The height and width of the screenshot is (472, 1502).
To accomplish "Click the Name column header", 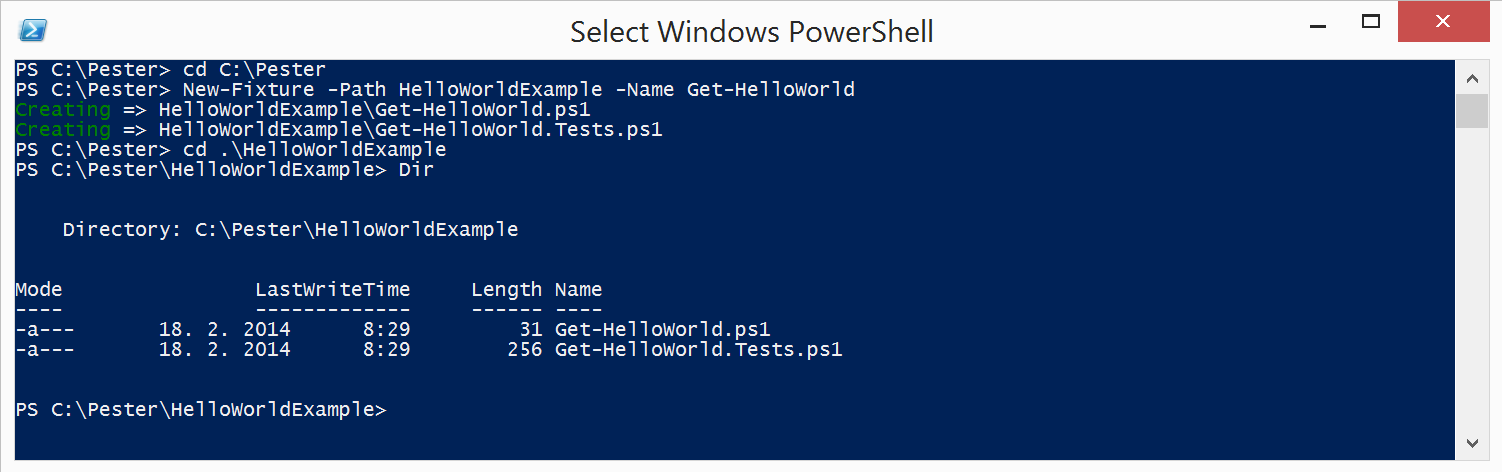I will pos(578,290).
